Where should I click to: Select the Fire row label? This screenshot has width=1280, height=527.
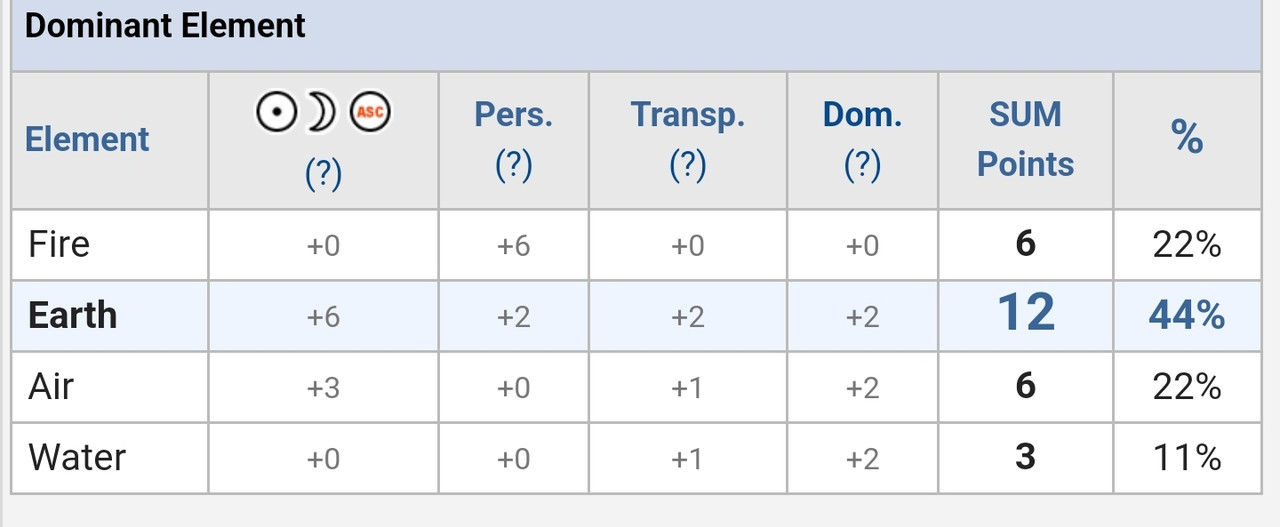(59, 245)
